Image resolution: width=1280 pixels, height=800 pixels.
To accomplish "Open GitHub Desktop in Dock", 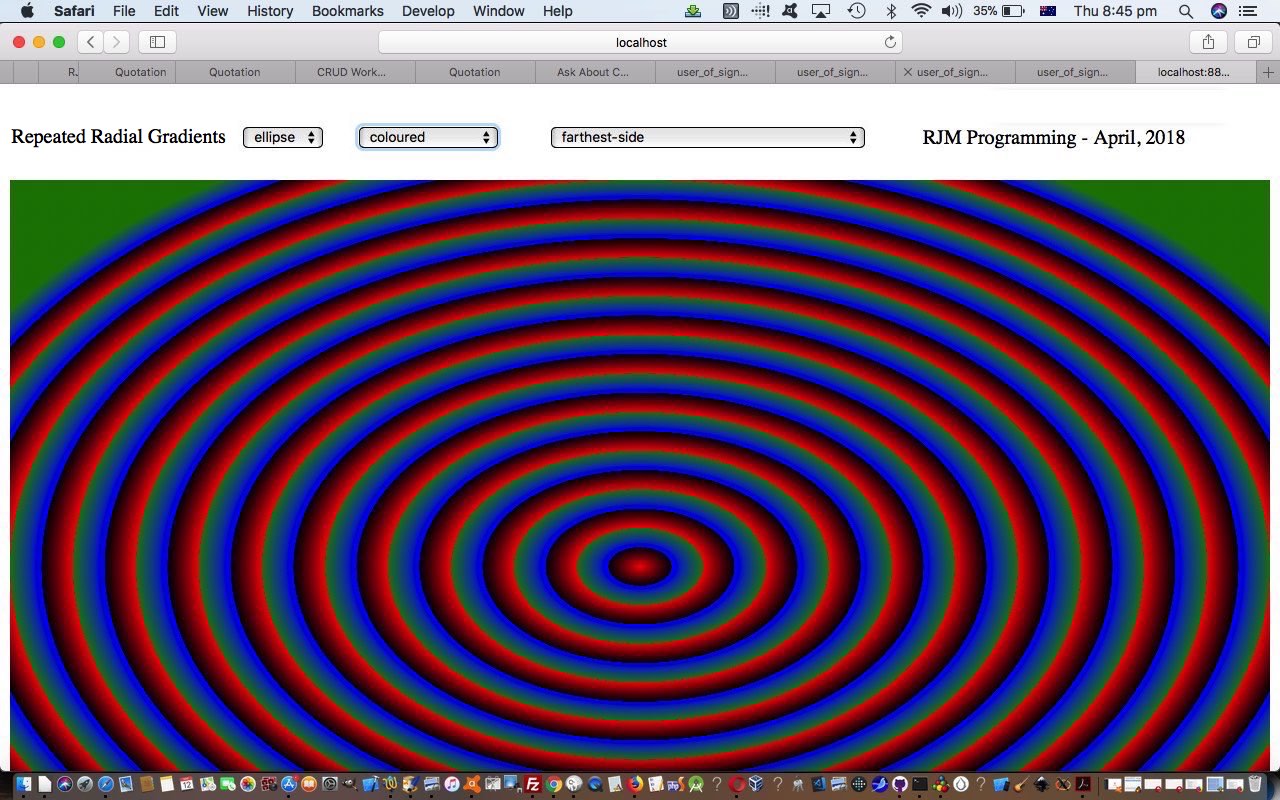I will [x=900, y=784].
